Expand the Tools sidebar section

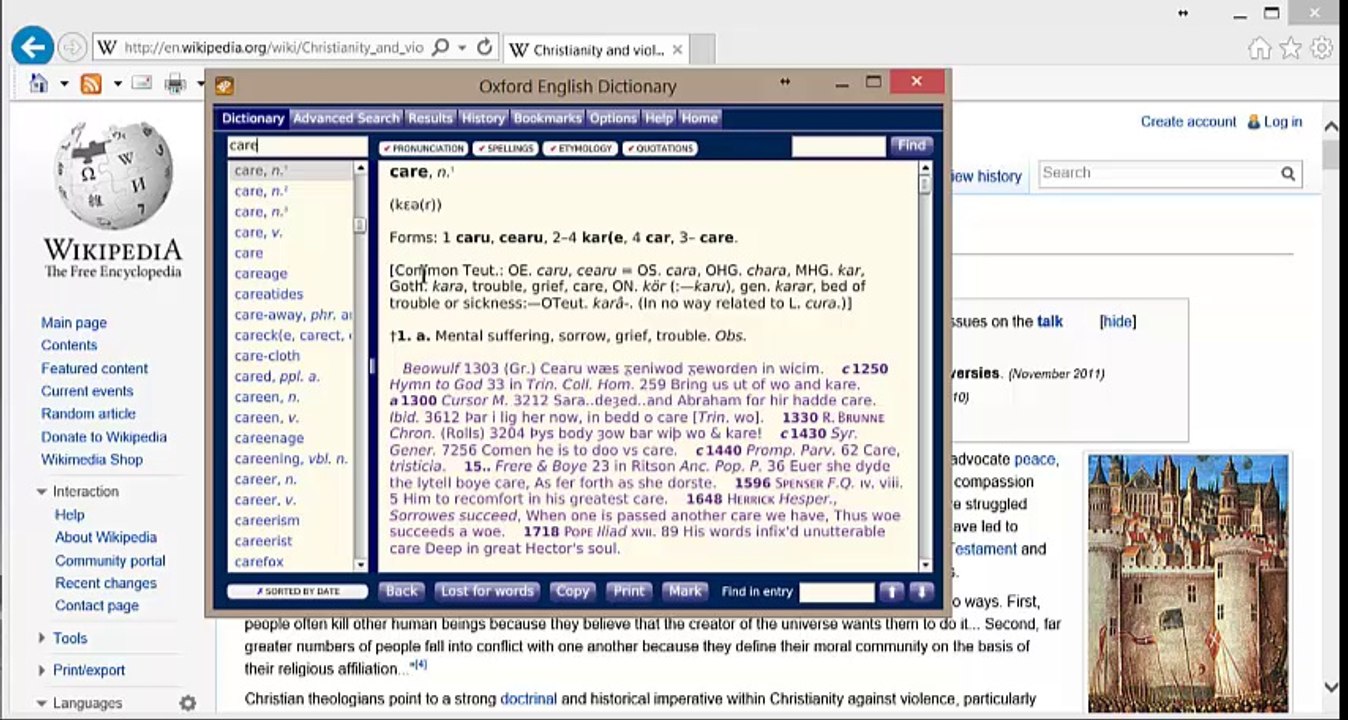coord(42,638)
